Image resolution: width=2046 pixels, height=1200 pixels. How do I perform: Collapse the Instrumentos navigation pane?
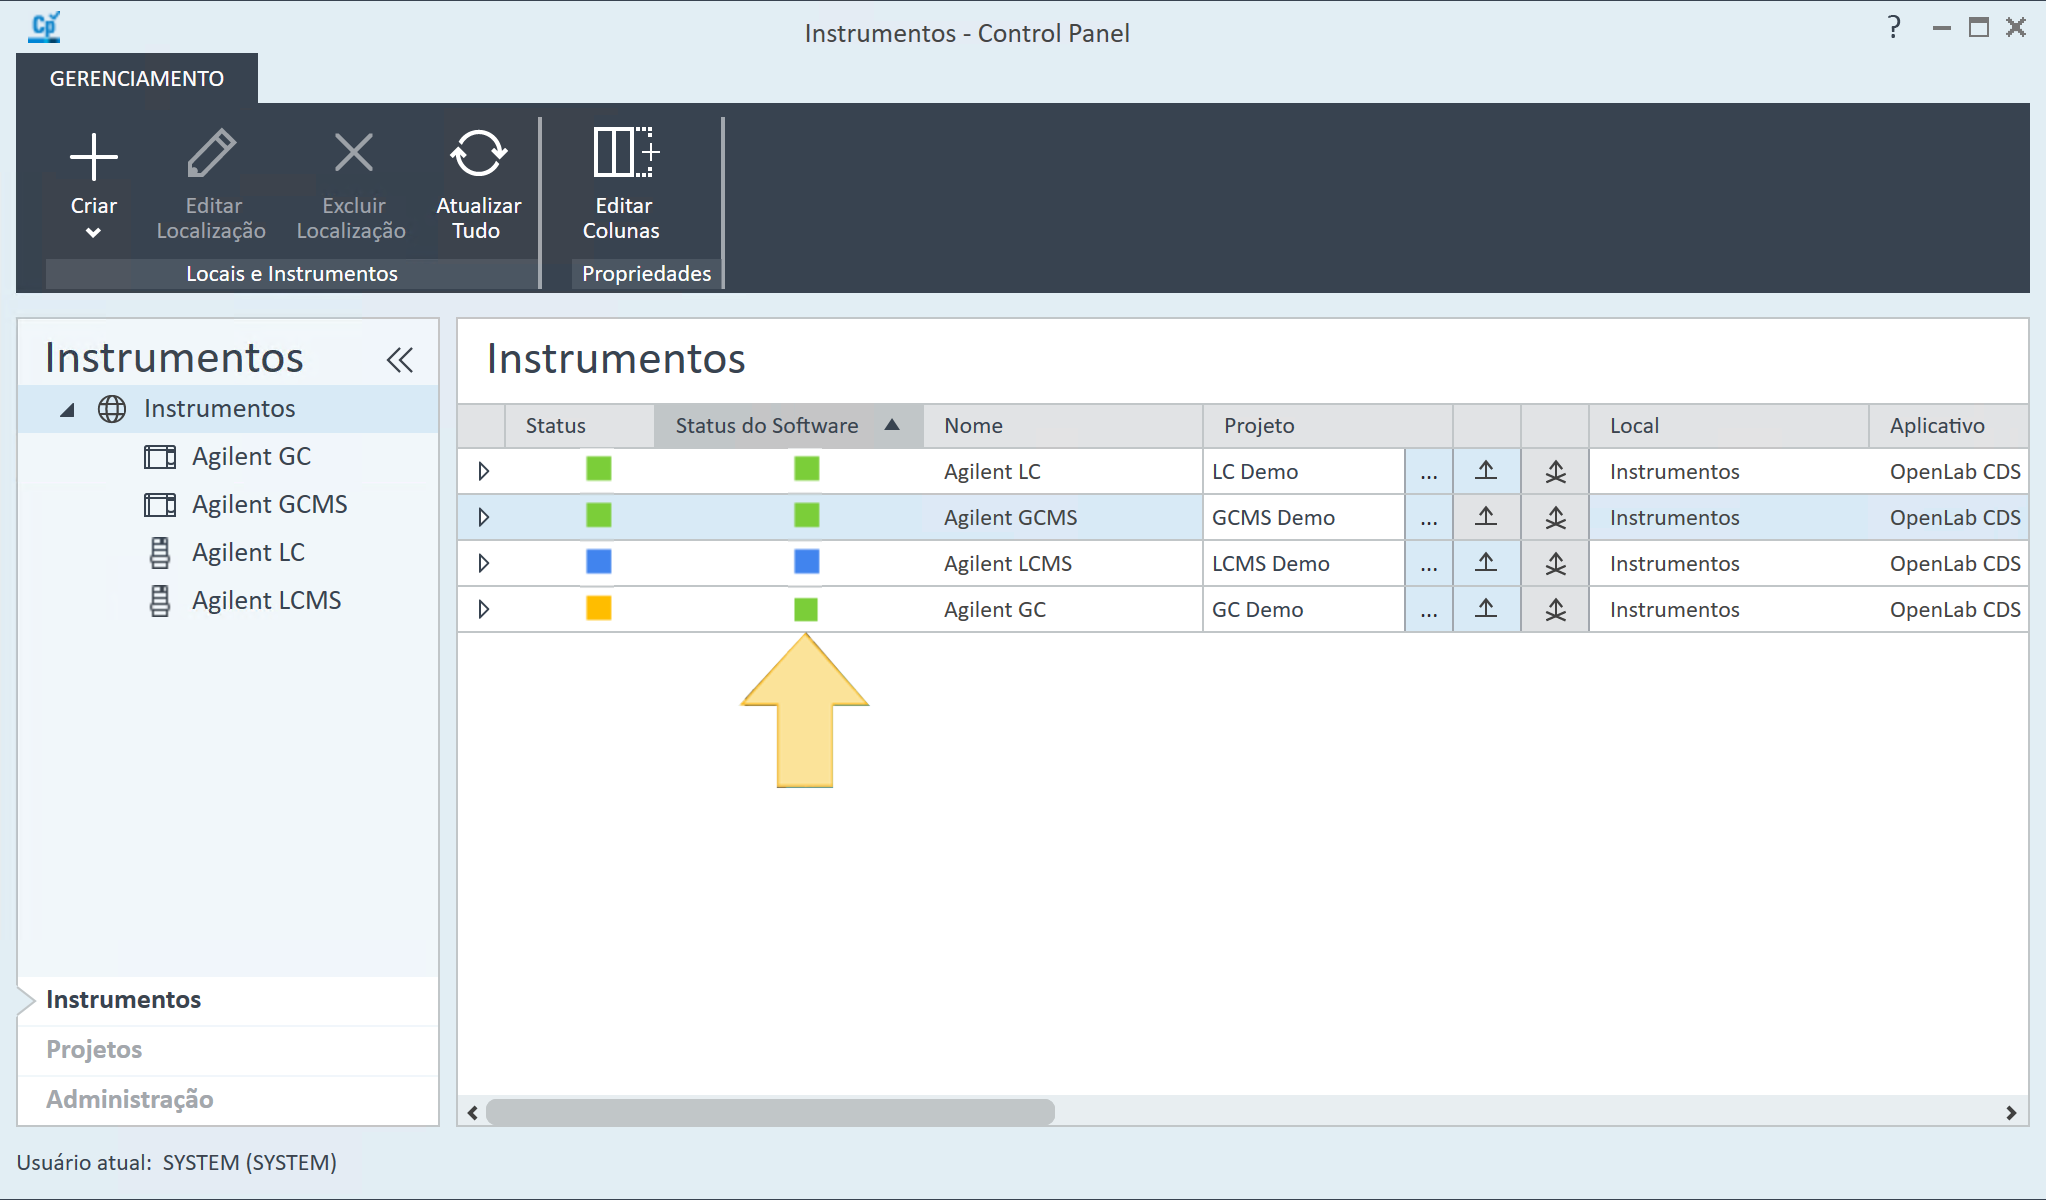point(400,360)
